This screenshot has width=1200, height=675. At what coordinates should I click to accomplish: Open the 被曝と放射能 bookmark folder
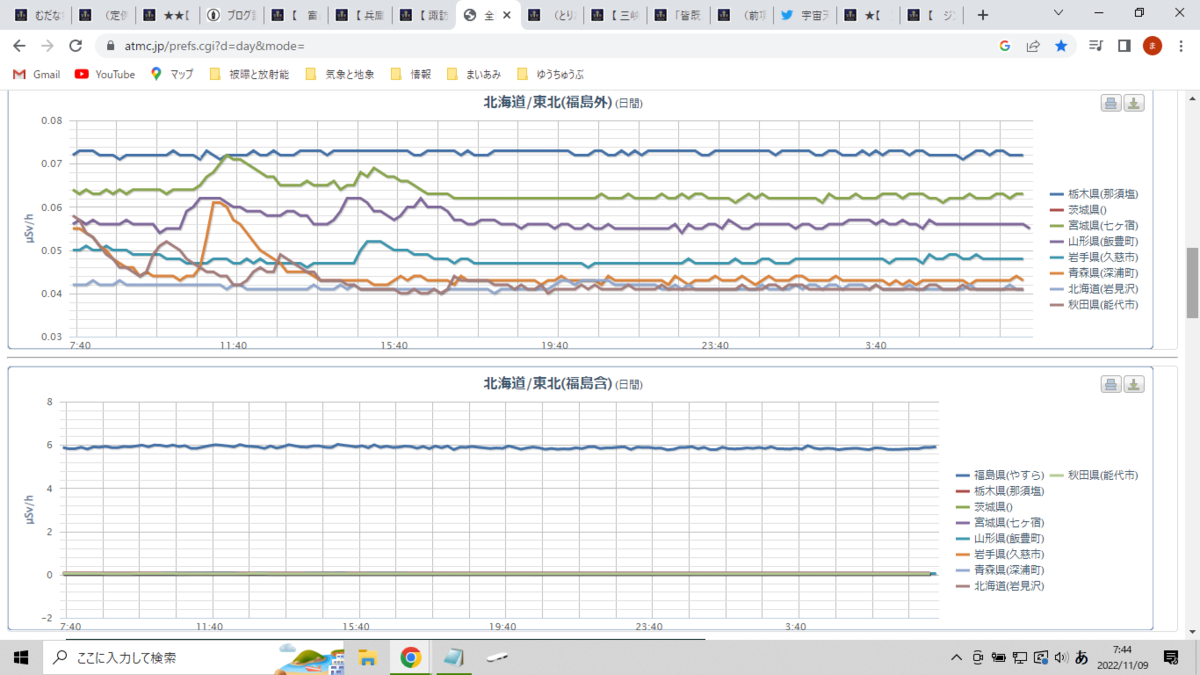[249, 74]
